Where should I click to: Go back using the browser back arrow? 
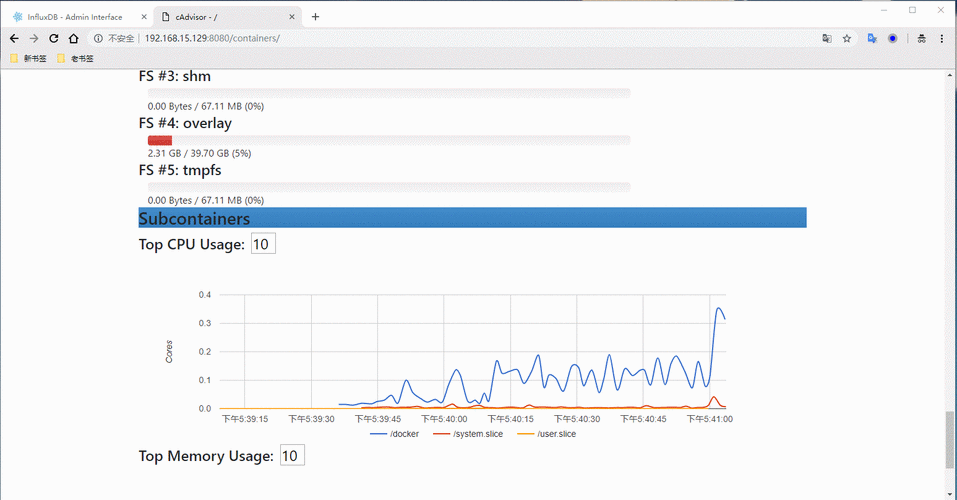(14, 38)
